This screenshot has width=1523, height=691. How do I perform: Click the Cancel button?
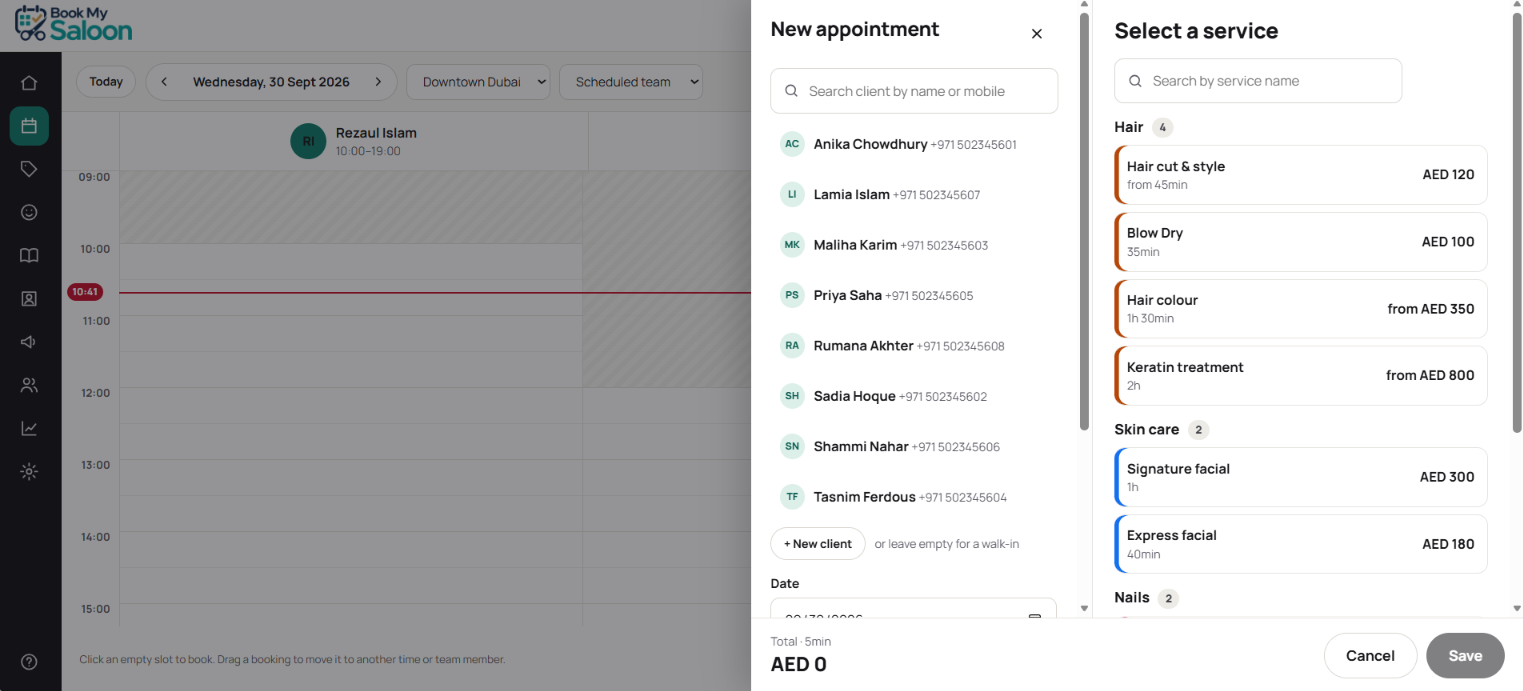tap(1370, 656)
